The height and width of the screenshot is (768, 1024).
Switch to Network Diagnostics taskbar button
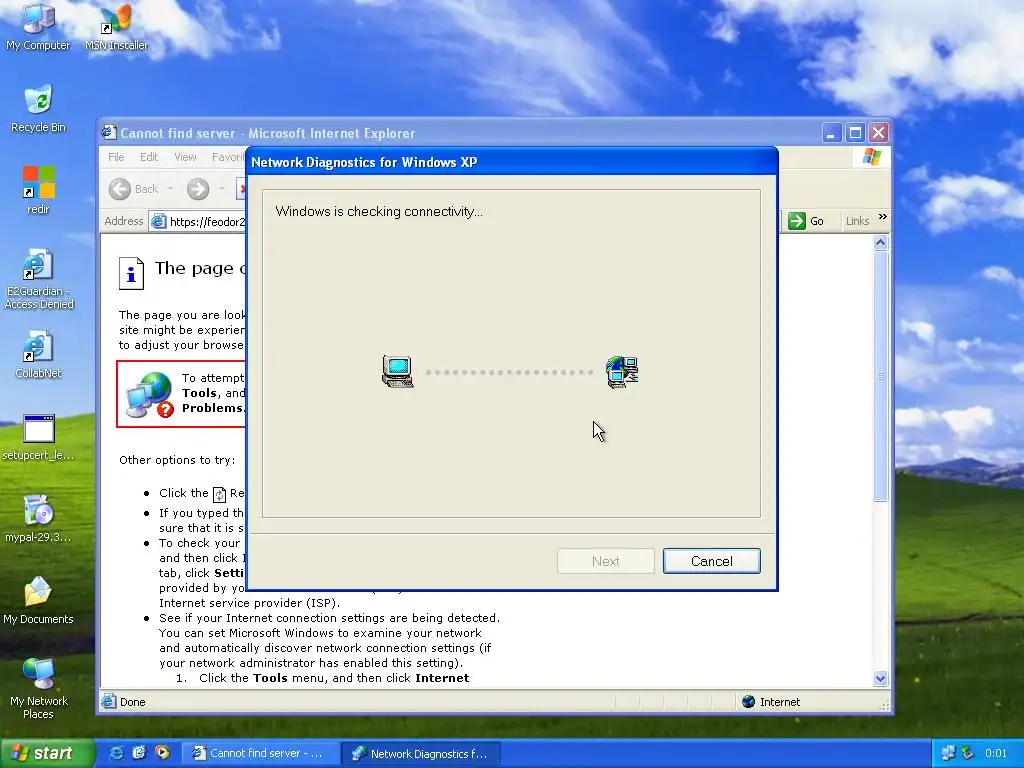click(421, 753)
